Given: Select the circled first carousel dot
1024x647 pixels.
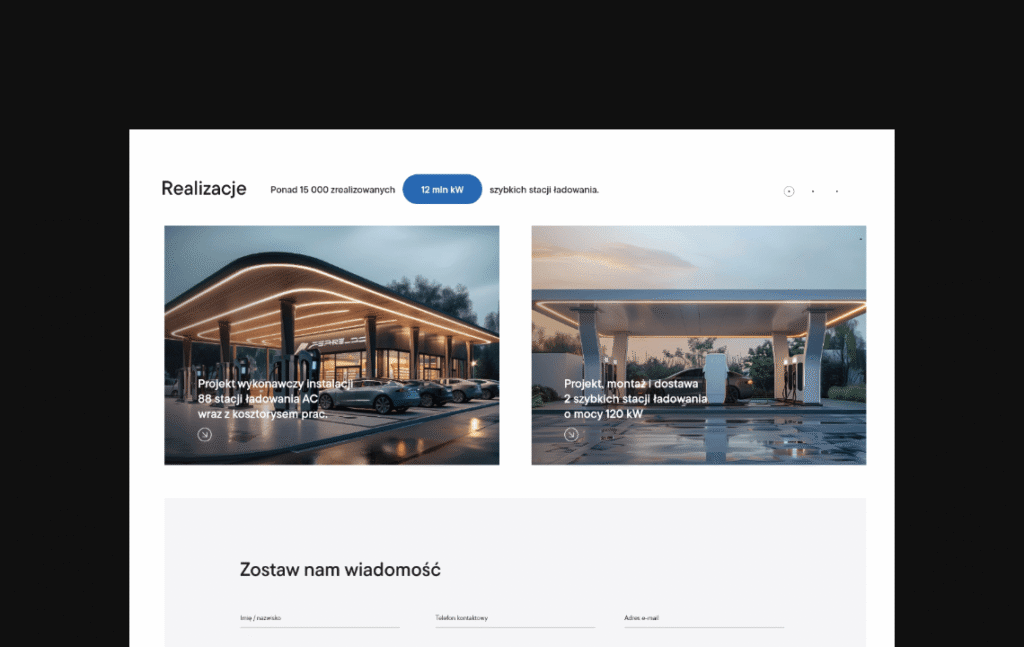Looking at the screenshot, I should point(789,191).
